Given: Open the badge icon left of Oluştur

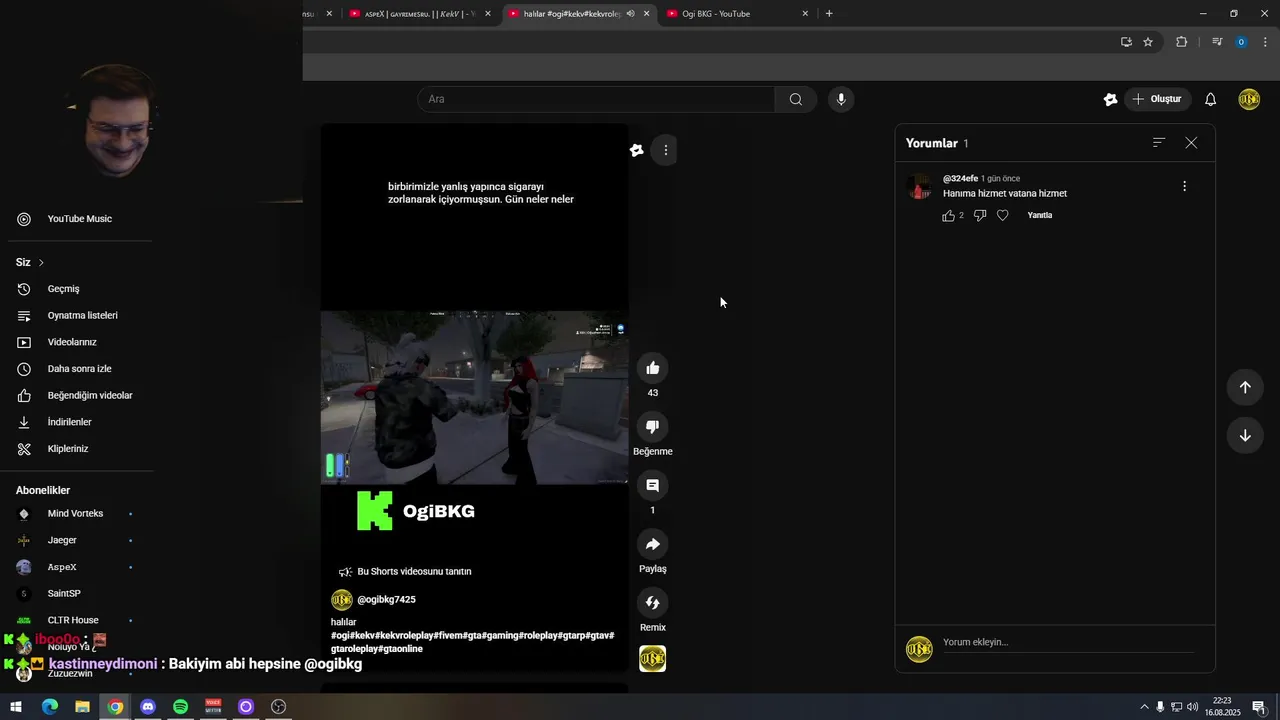Looking at the screenshot, I should pos(1110,99).
